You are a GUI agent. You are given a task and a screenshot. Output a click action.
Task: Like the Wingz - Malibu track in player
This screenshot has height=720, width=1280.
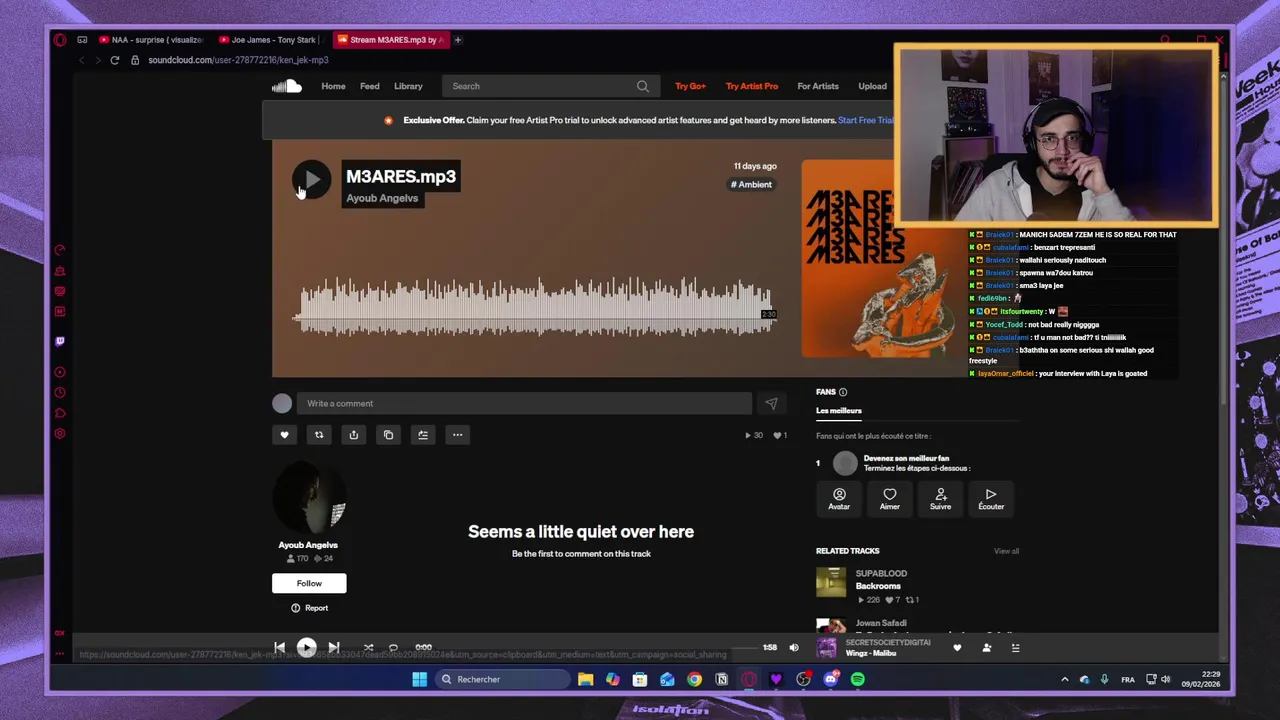[x=957, y=648]
